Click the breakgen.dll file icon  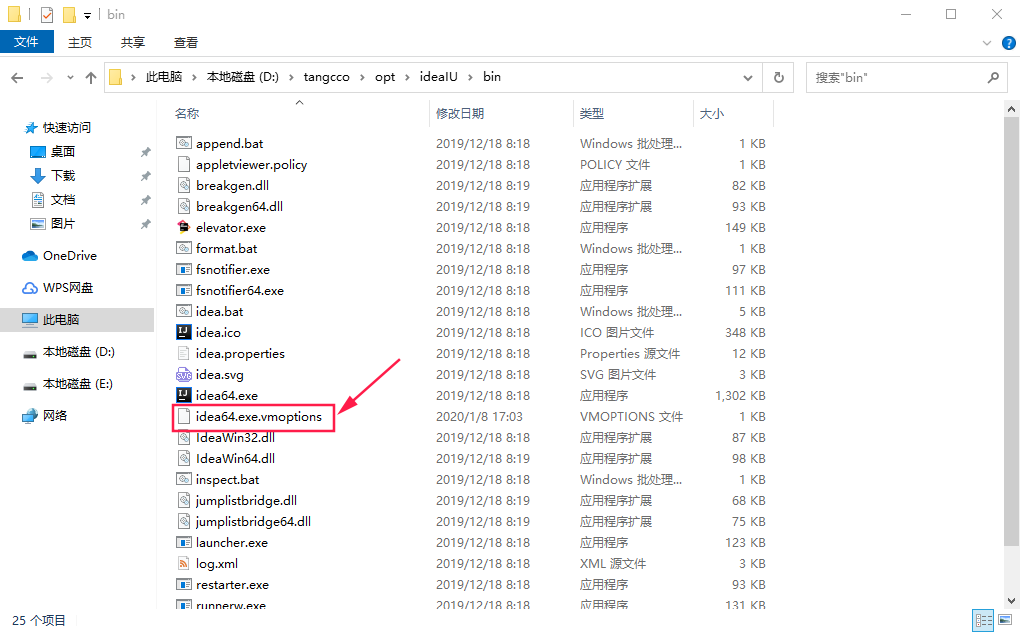[184, 185]
